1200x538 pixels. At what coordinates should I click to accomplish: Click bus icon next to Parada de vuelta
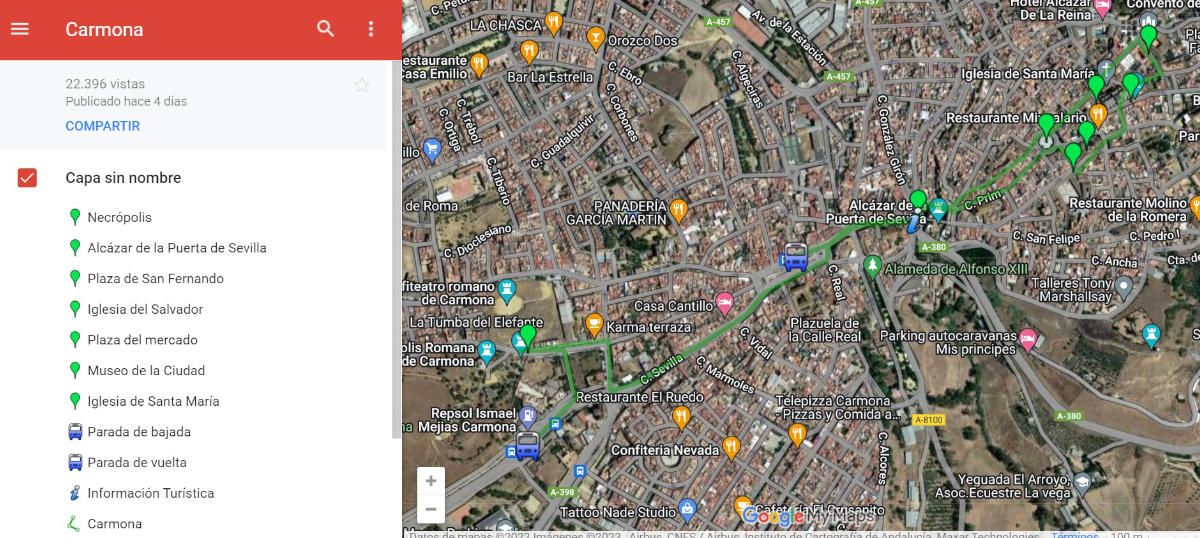click(x=74, y=463)
